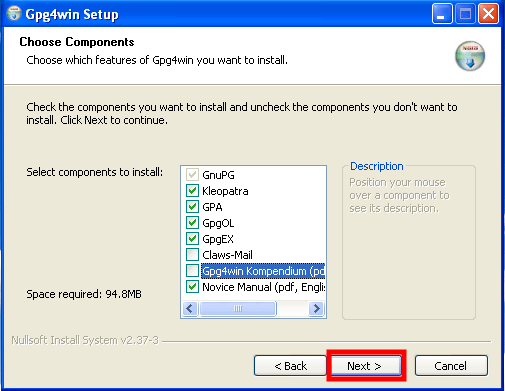
Task: Minimize the Gpg4win Setup window
Action: pos(442,14)
